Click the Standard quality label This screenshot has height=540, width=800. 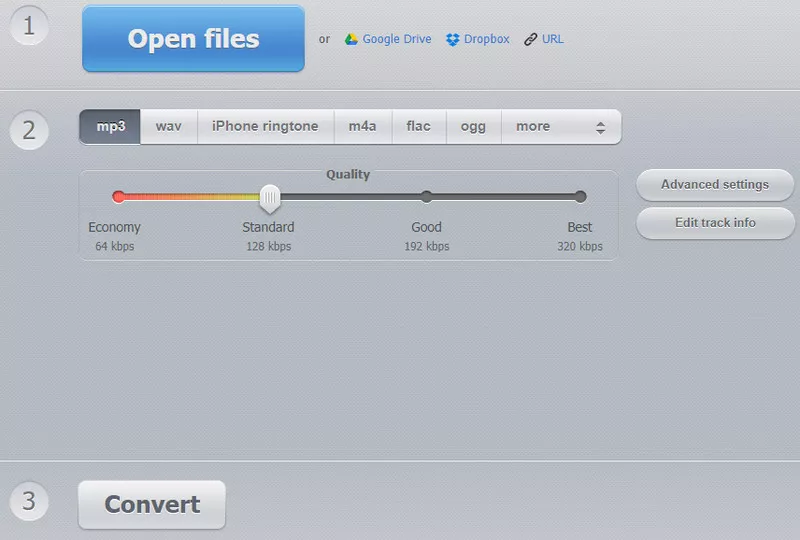click(268, 227)
